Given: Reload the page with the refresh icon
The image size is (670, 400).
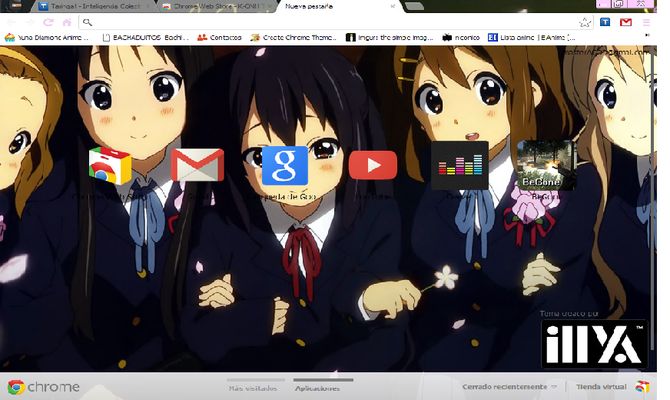Looking at the screenshot, I should 48,22.
